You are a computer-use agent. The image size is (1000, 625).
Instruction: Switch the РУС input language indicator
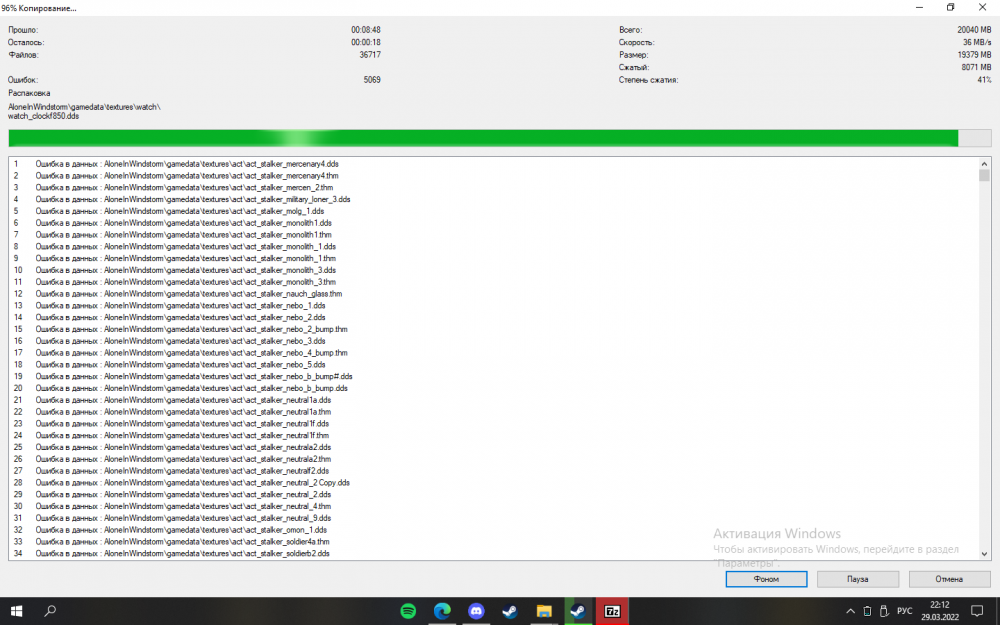904,611
